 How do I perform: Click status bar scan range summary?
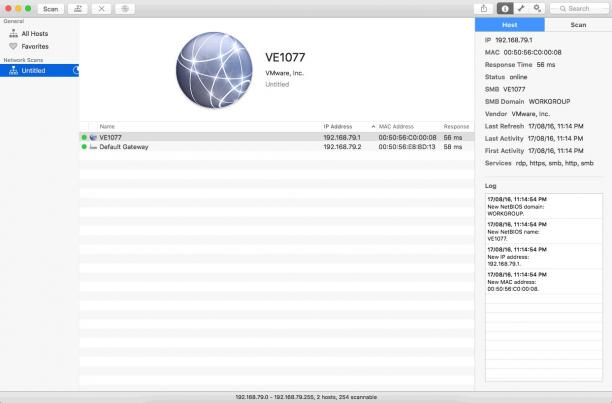point(306,397)
